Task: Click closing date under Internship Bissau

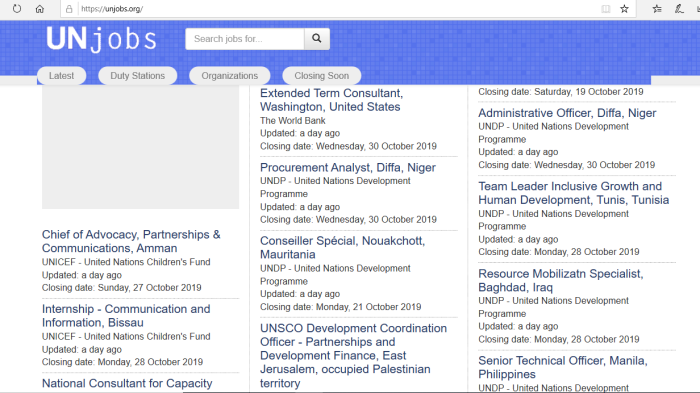Action: tap(122, 362)
